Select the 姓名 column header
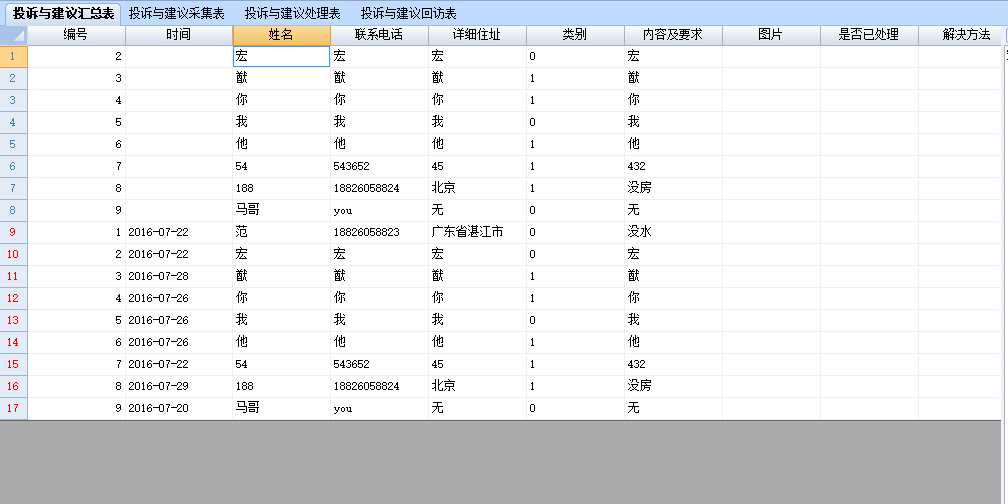The image size is (1008, 504). 281,35
